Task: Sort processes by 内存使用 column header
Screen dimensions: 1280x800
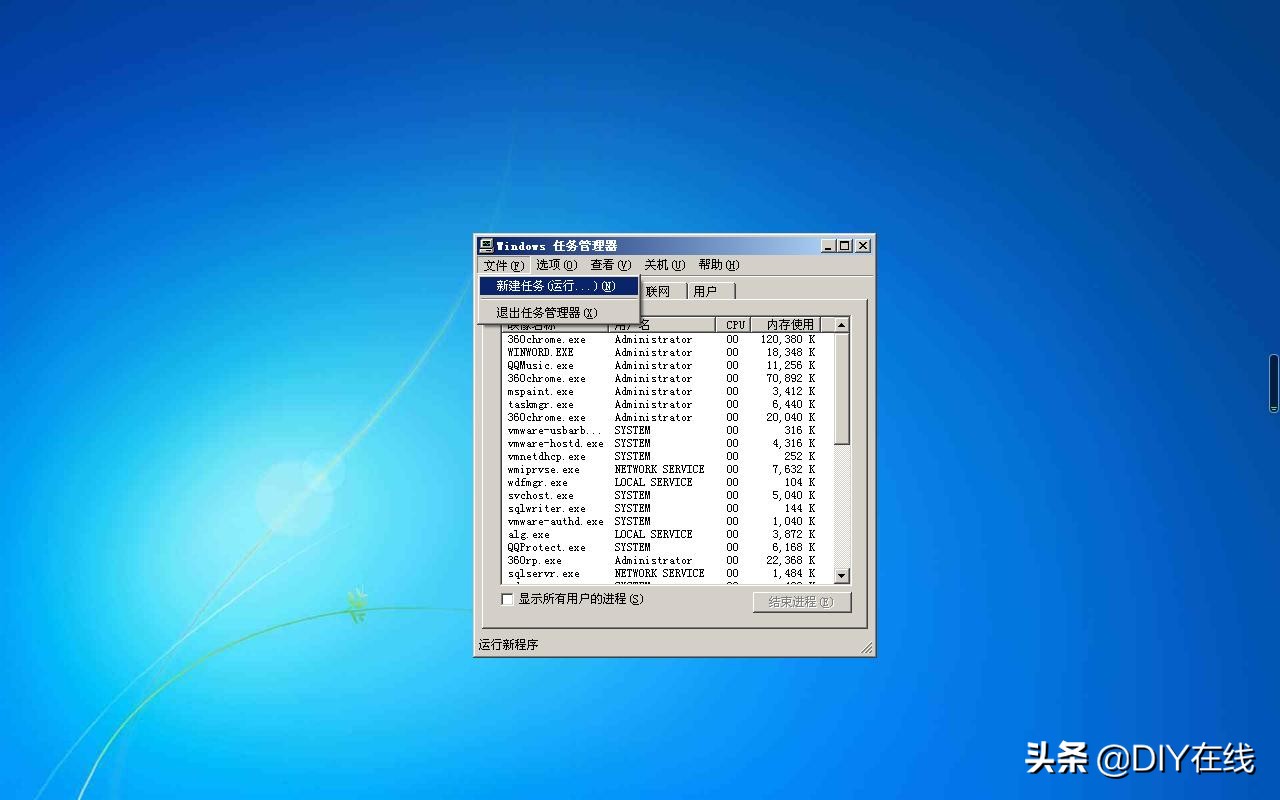Action: [x=789, y=325]
